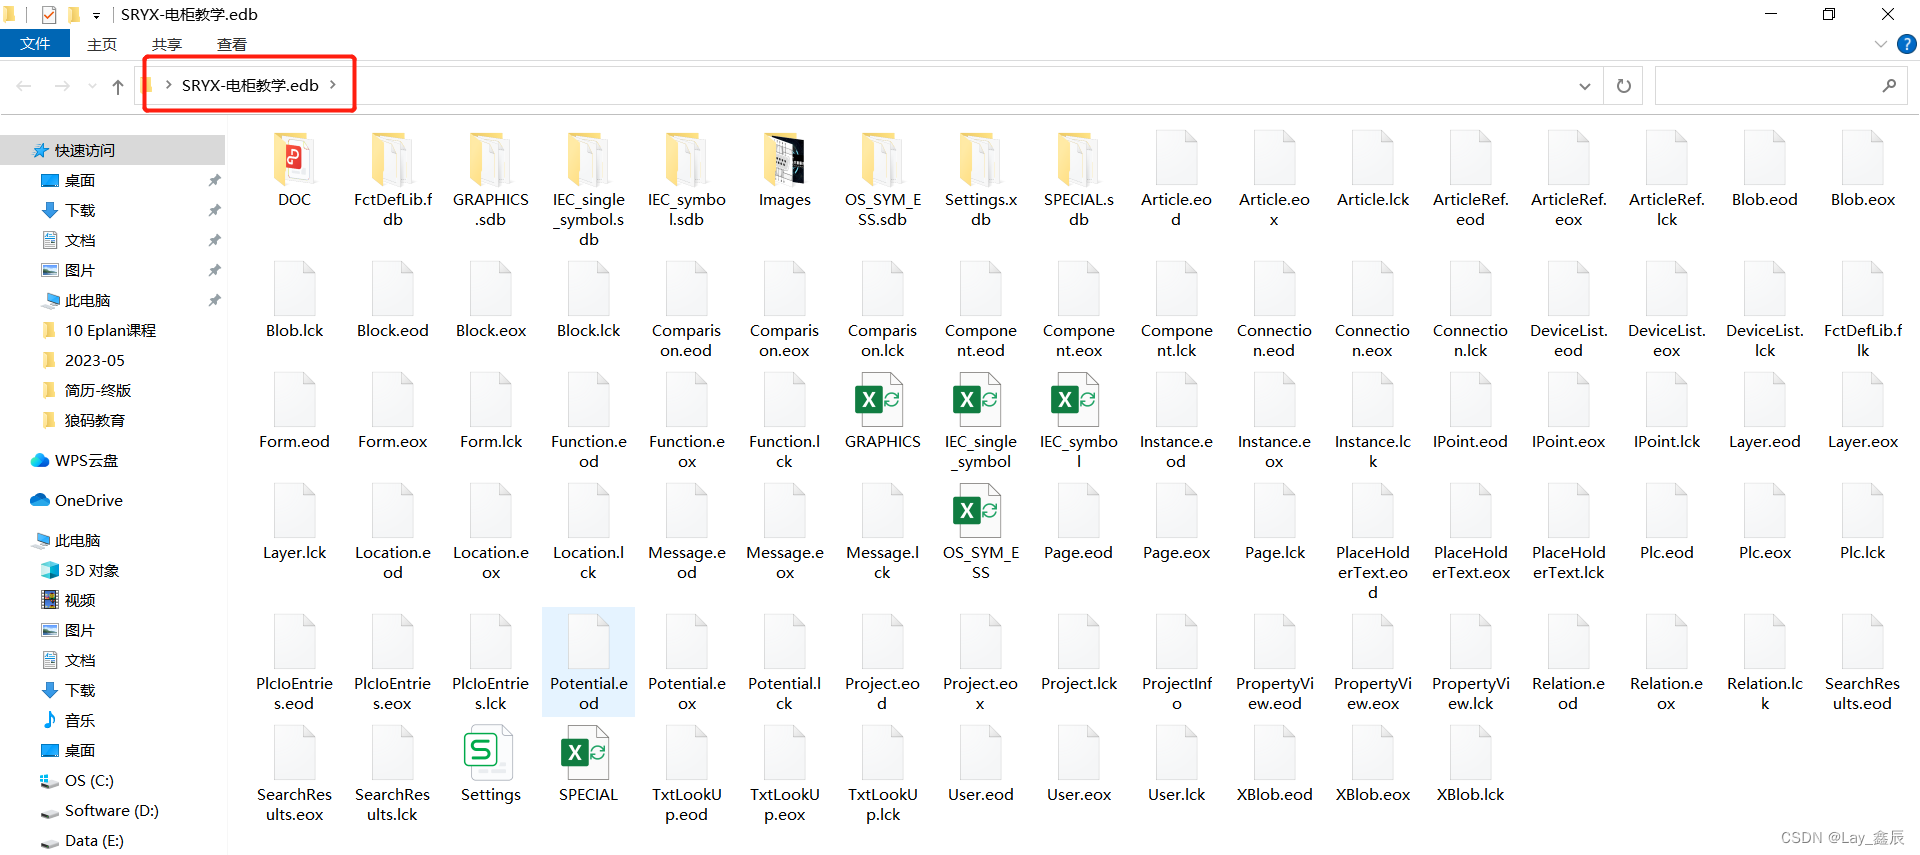Expand the ribbon with the chevron
This screenshot has width=1920, height=855.
[1880, 44]
